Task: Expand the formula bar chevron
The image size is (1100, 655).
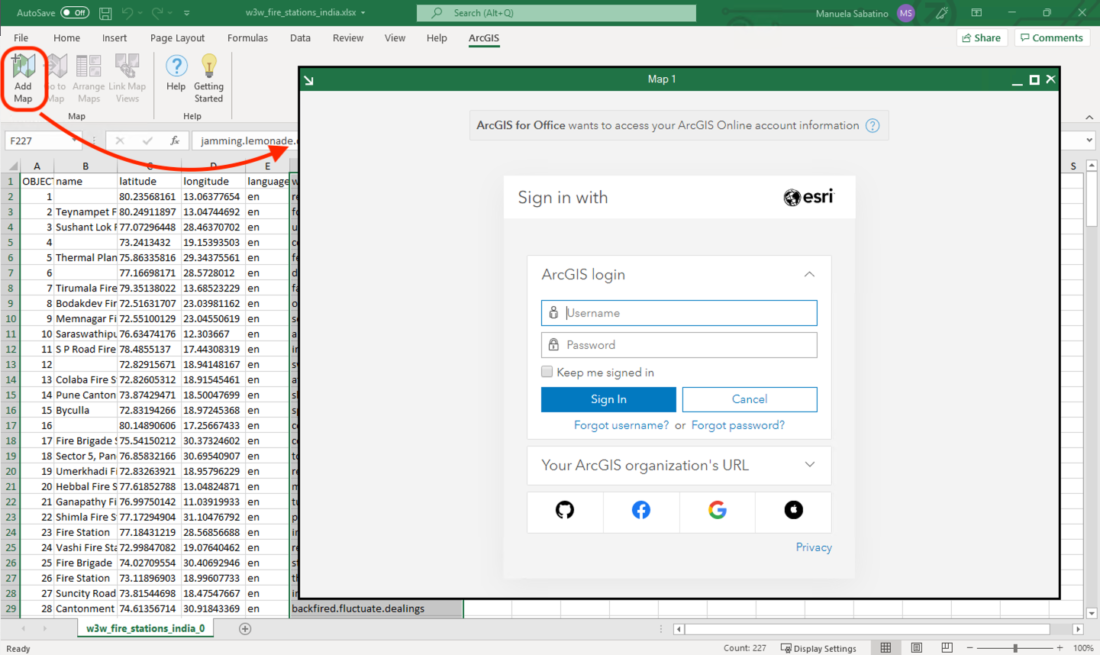Action: [1089, 140]
